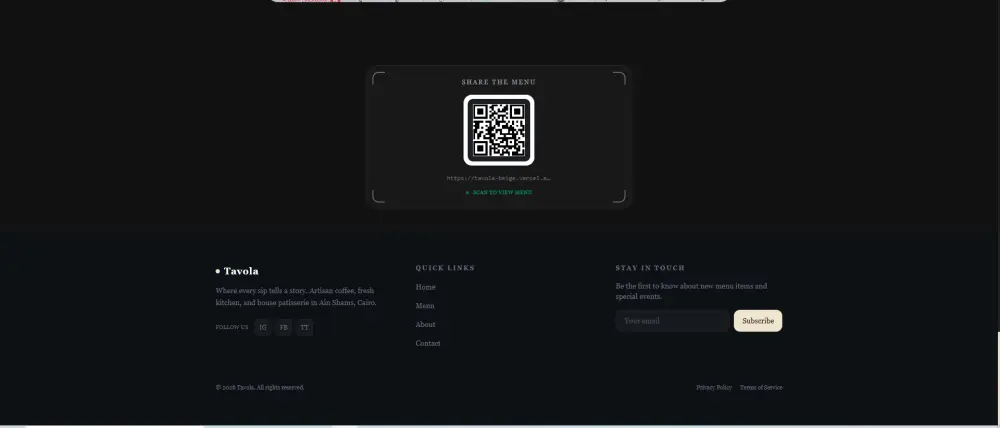Click the 'Where every sip tells a story' description
This screenshot has height=428, width=1000.
tap(296, 297)
